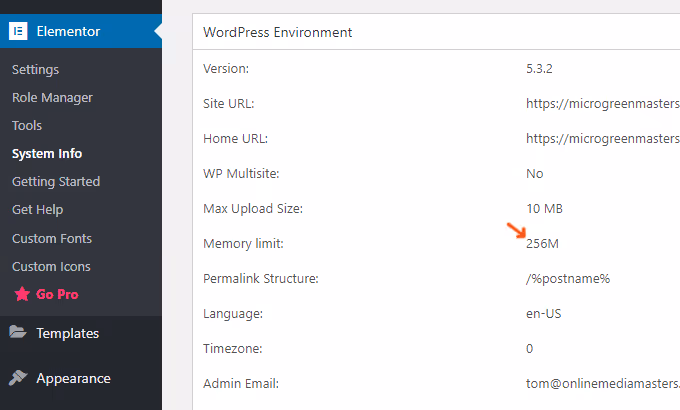The image size is (680, 410).
Task: Click the Site URL label
Action: 229,104
